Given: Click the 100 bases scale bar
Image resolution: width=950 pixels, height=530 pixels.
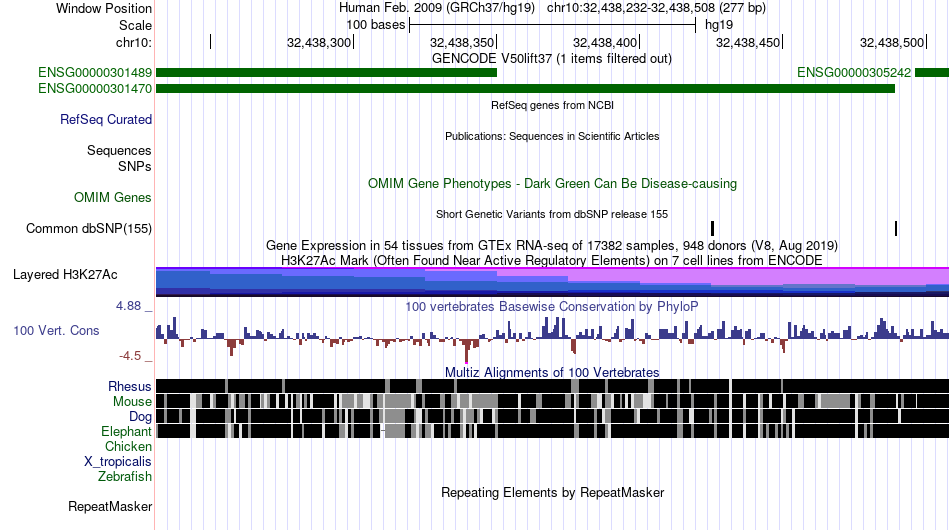Looking at the screenshot, I should [552, 25].
